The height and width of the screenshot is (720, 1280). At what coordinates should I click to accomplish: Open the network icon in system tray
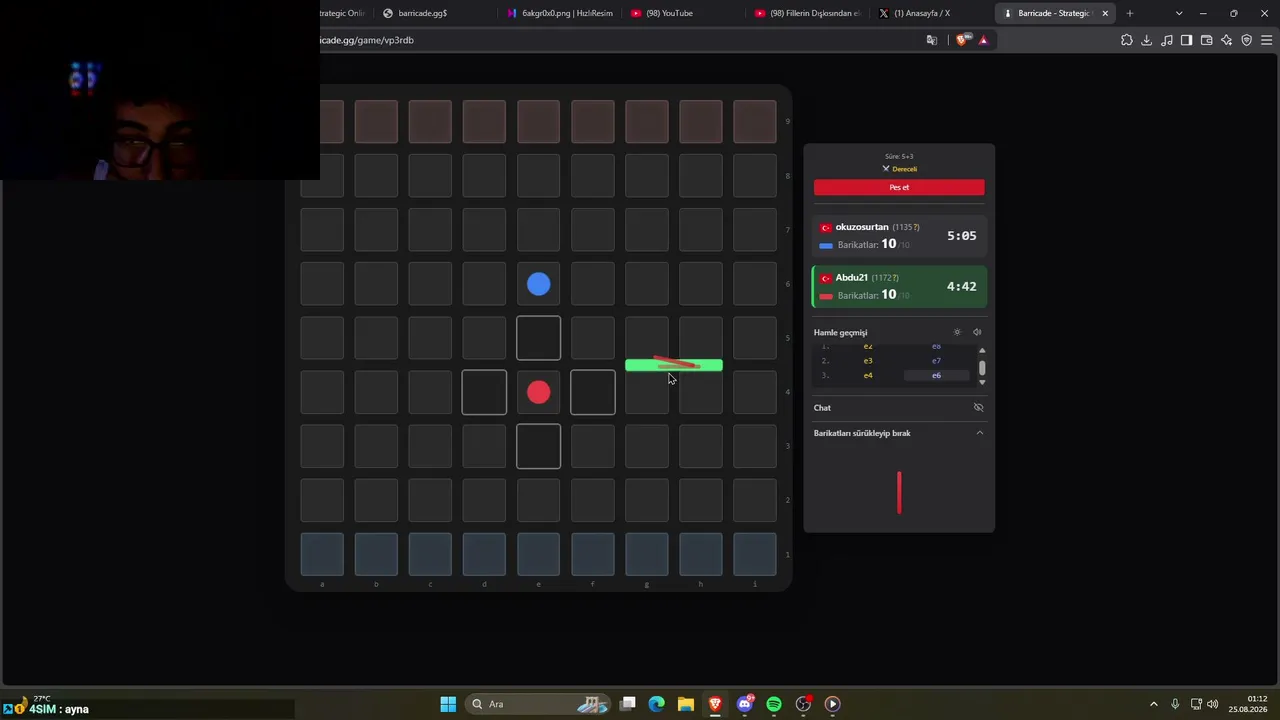click(x=1196, y=704)
